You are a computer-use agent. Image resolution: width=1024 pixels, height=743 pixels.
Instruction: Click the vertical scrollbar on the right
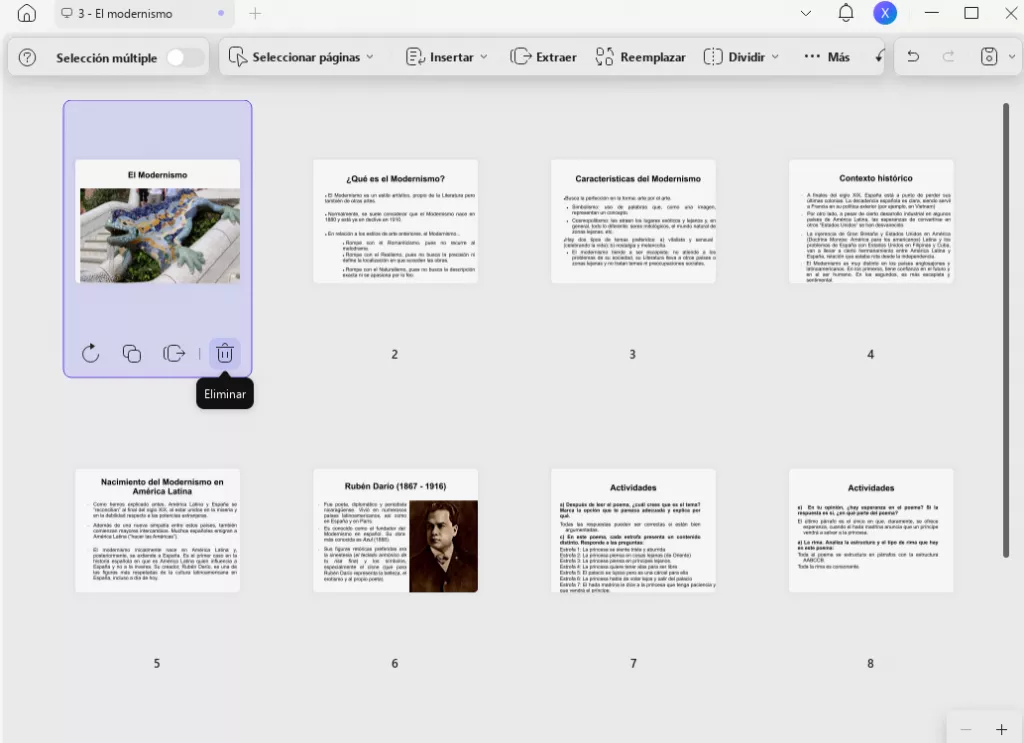pos(1006,330)
